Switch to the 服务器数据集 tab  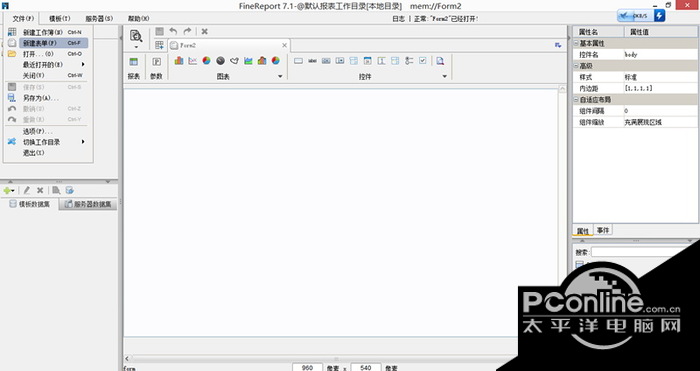(x=88, y=204)
